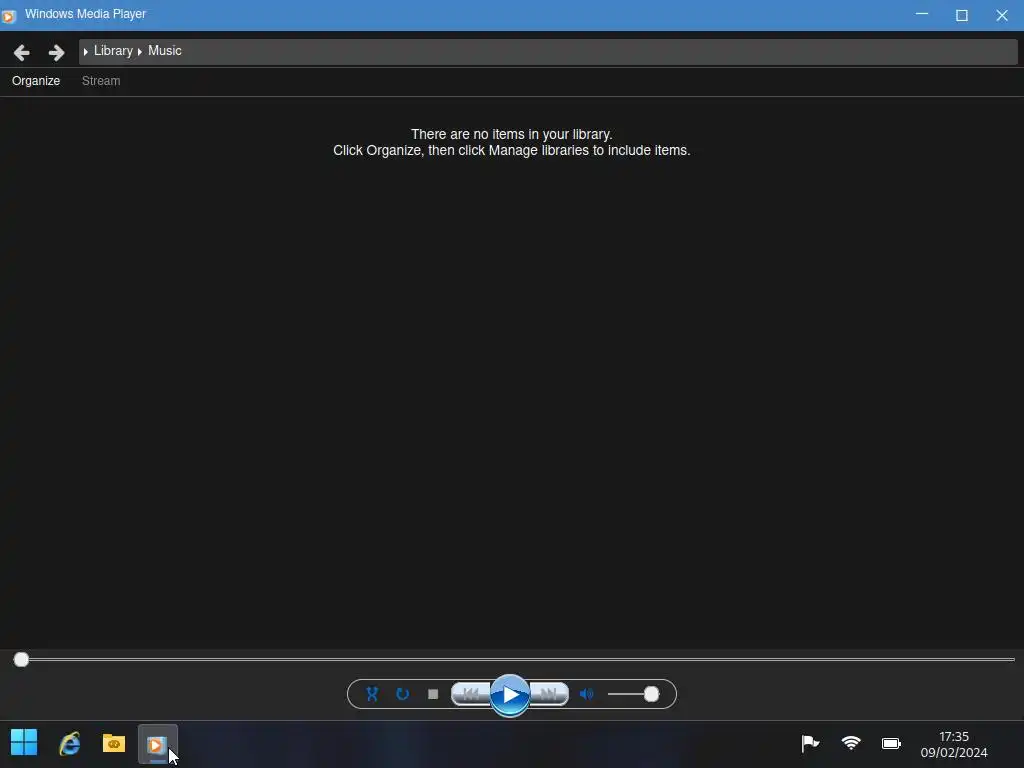Expand the arrow between Library and Music
Screen dimensions: 1024x768
(x=140, y=52)
